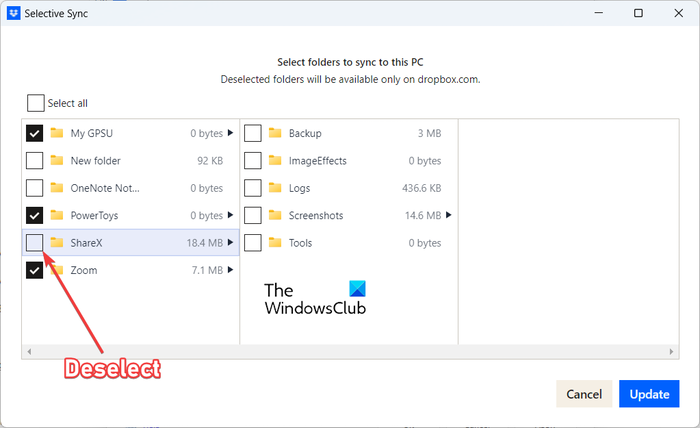This screenshot has height=428, width=700.
Task: Check the ImageEffects checkbox
Action: (x=253, y=161)
